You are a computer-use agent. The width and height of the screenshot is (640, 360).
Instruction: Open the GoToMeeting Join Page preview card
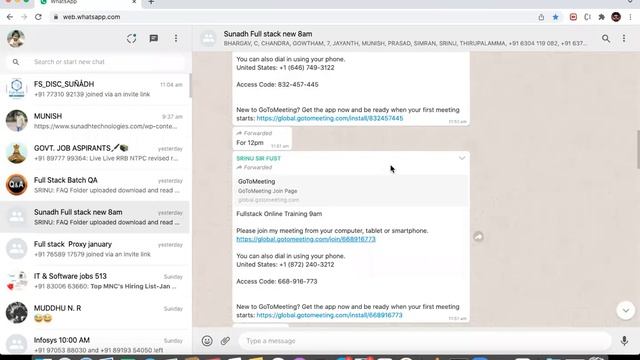coord(351,191)
